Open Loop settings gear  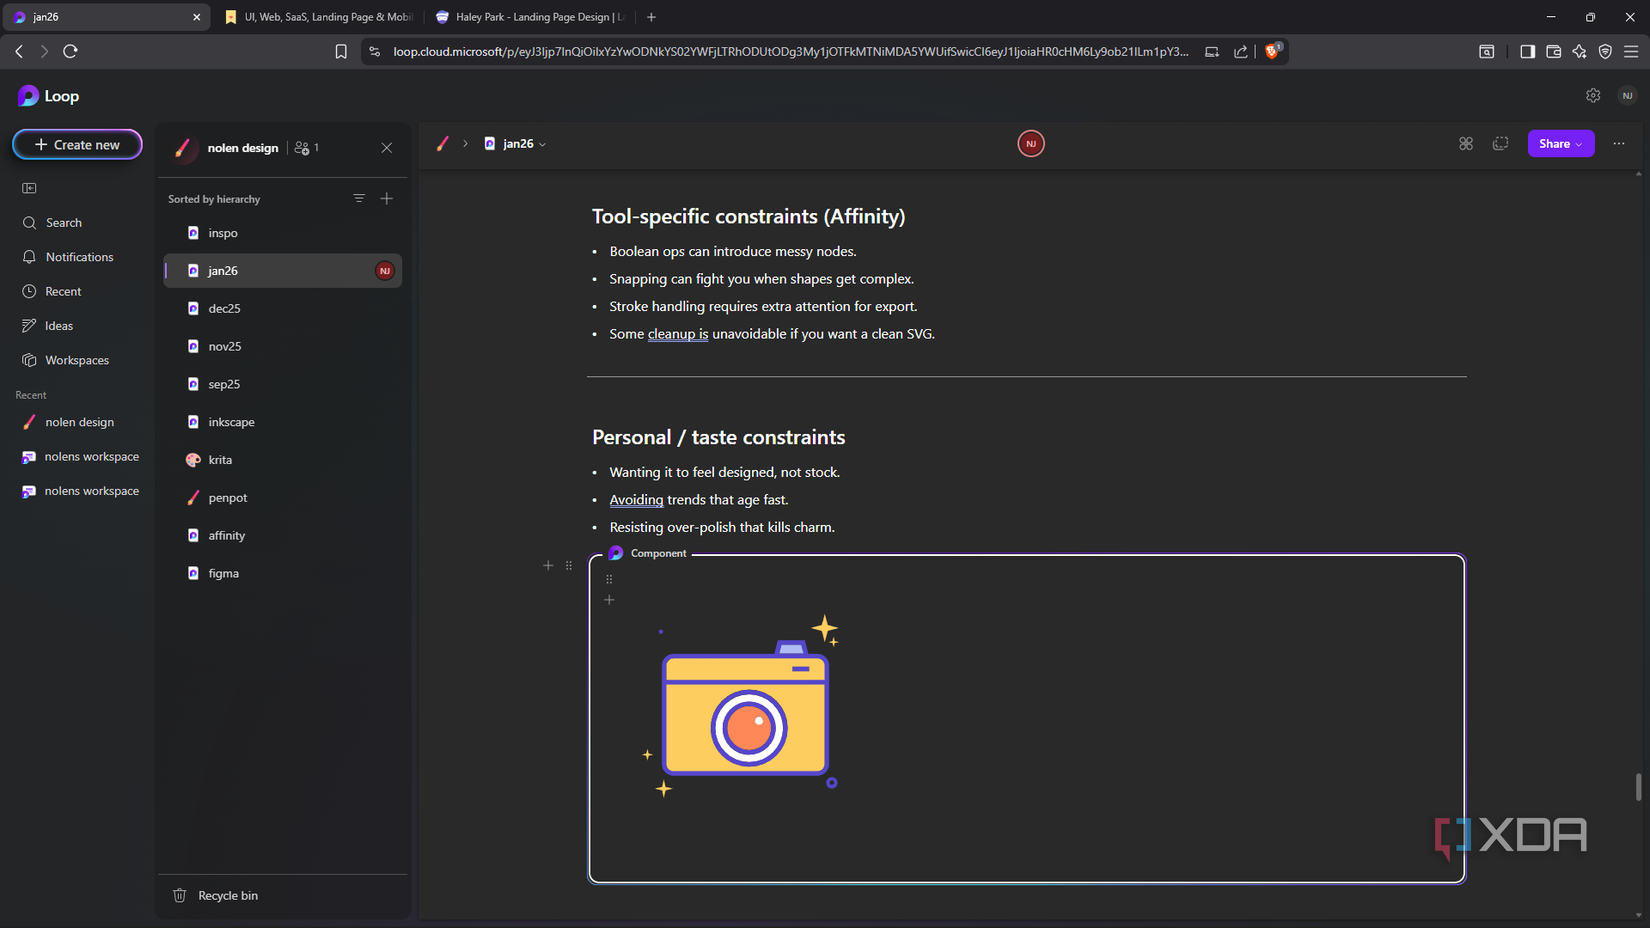click(1593, 95)
